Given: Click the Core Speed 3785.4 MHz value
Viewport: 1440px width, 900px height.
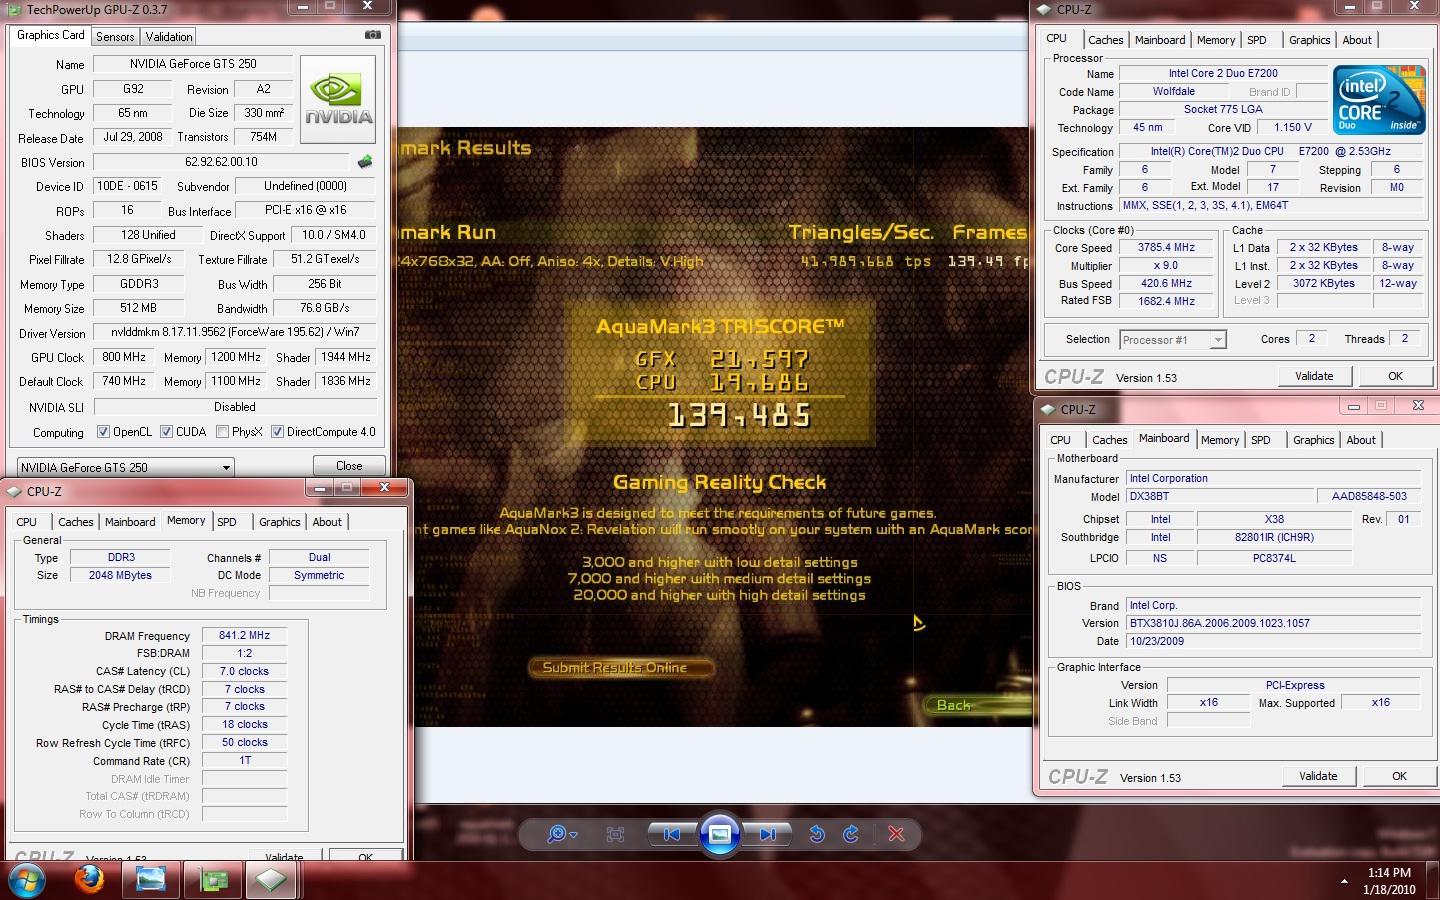Looking at the screenshot, I should pos(1166,248).
